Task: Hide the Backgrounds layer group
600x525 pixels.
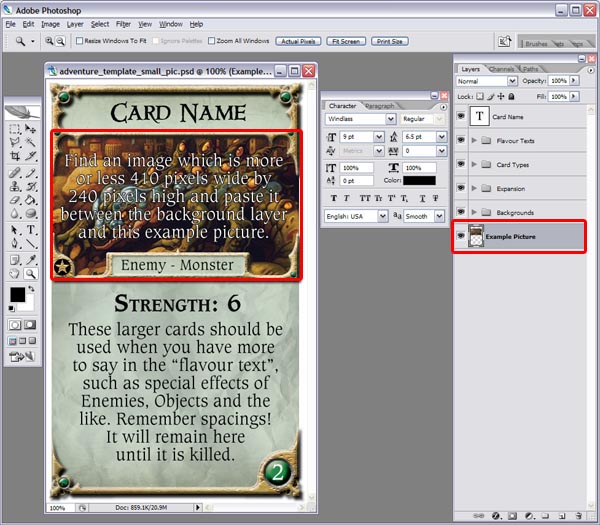Action: [461, 212]
